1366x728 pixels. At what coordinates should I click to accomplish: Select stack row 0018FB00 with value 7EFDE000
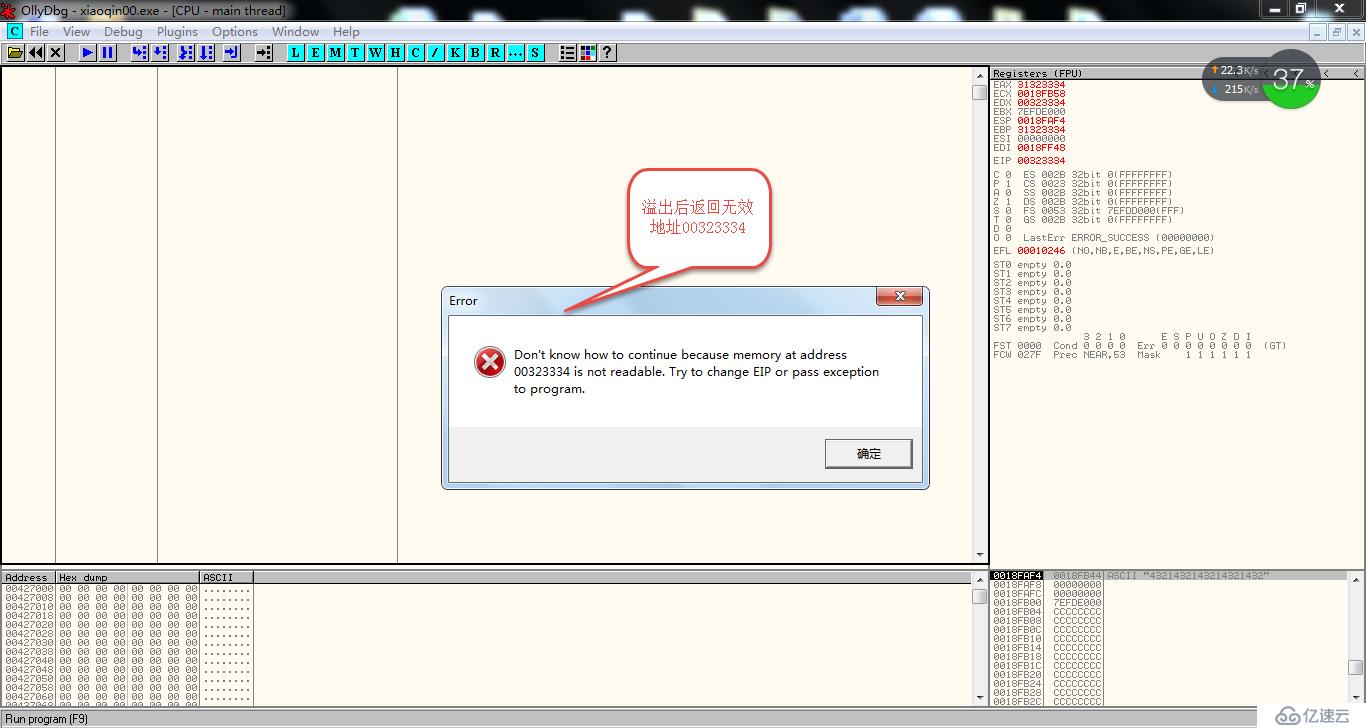click(1168, 603)
